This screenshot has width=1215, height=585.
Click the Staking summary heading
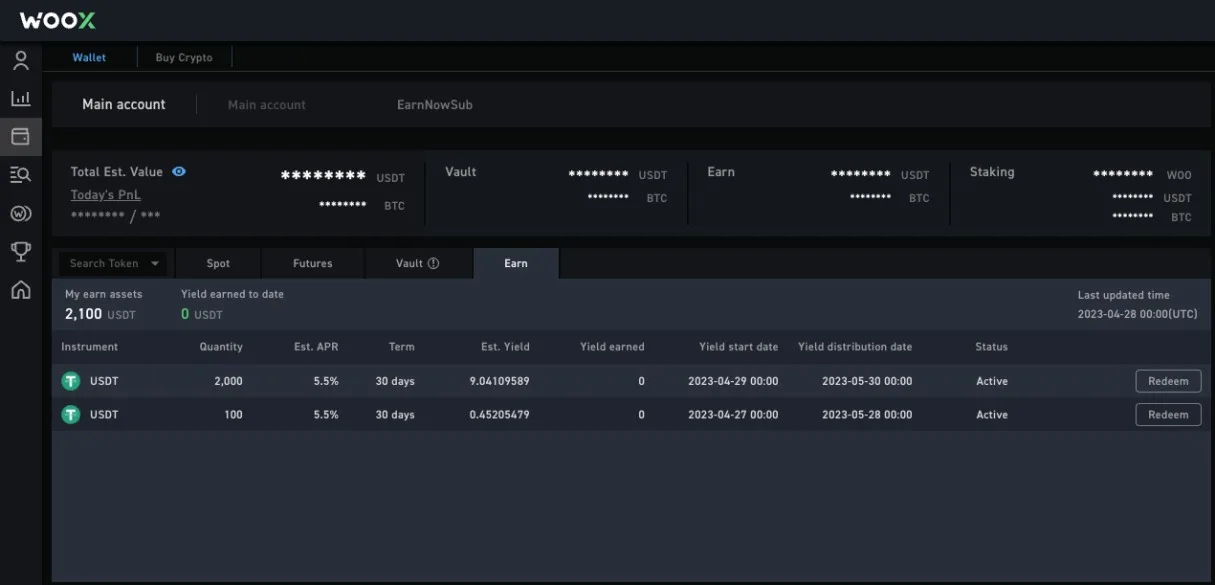click(992, 172)
